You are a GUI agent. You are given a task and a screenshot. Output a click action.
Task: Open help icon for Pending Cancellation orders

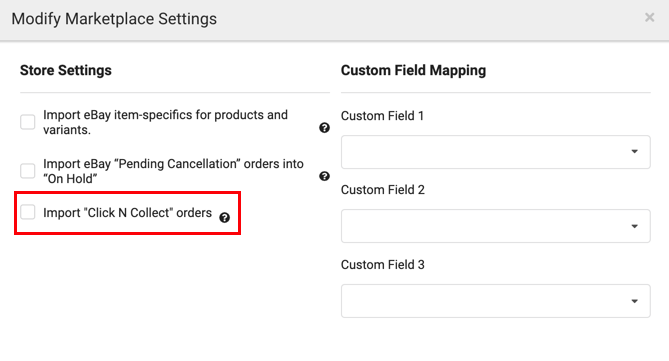[324, 176]
